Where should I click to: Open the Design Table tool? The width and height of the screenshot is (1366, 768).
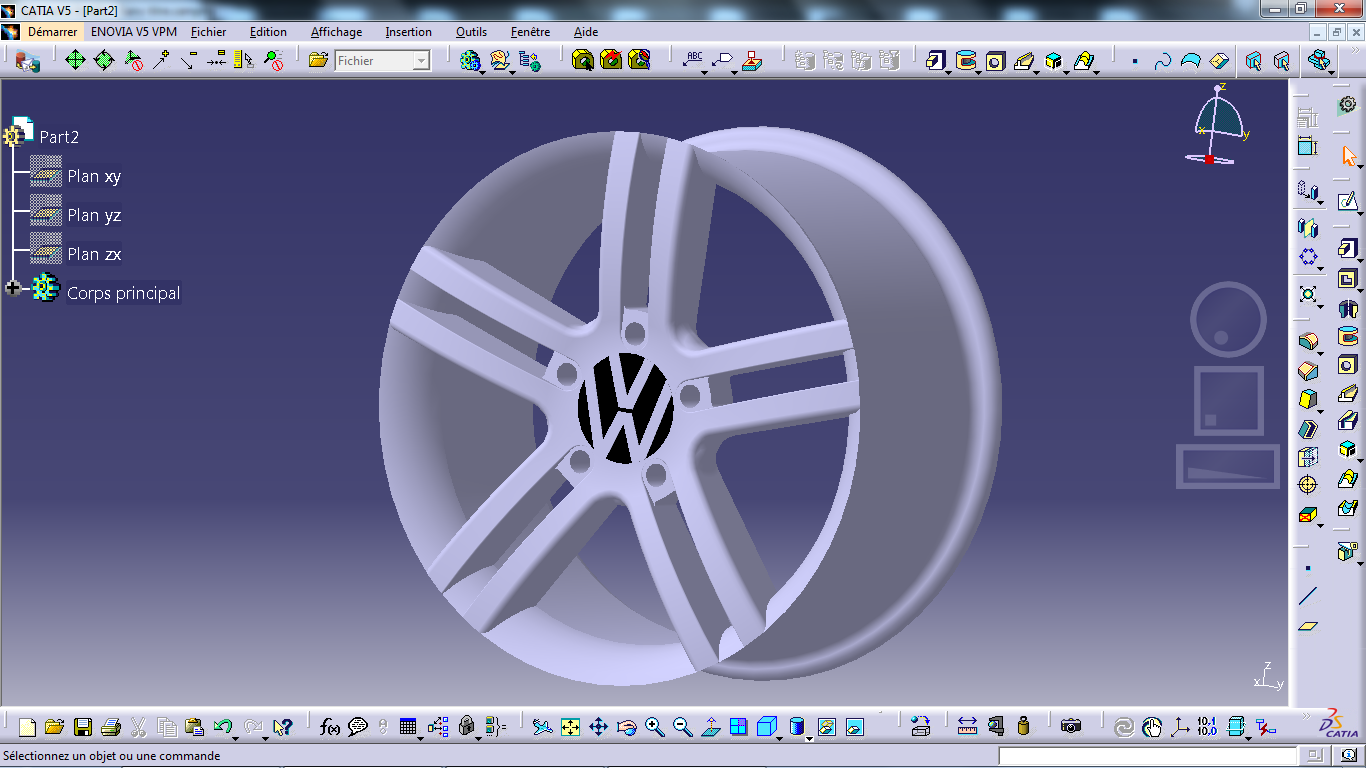coord(408,727)
